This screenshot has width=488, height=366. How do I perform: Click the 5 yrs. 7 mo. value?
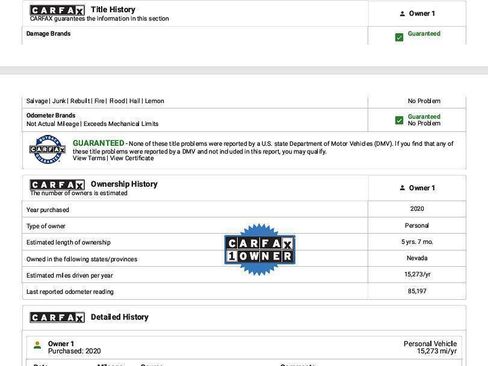pyautogui.click(x=417, y=242)
